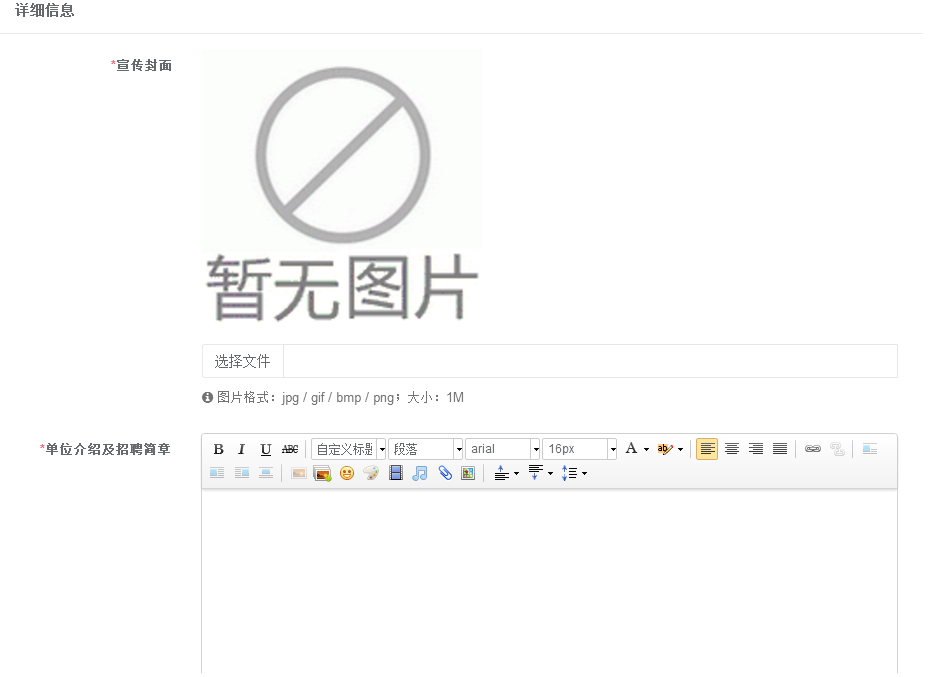Center align the text
The image size is (936, 677).
(732, 449)
